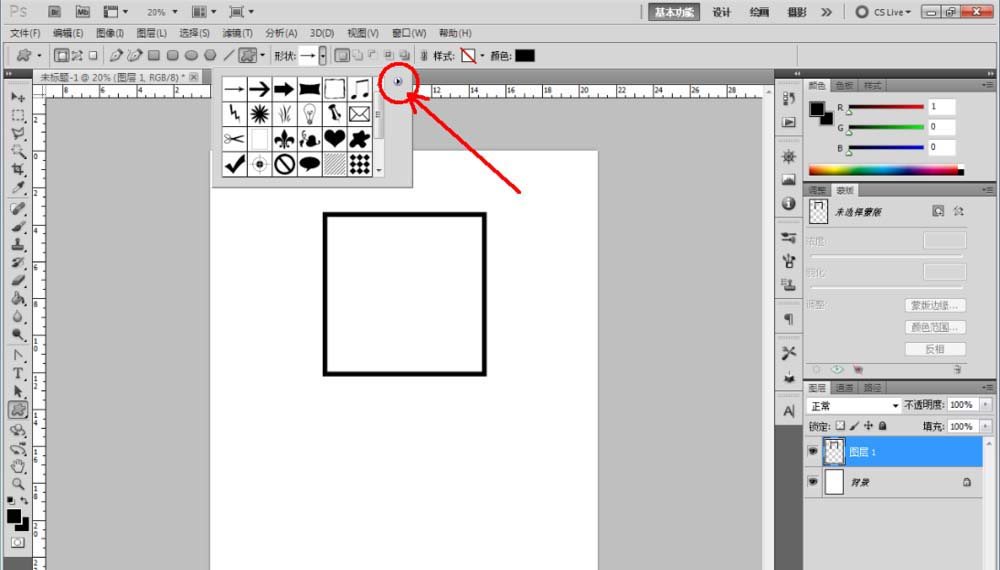Select the Move tool
The height and width of the screenshot is (570, 1000).
(18, 97)
